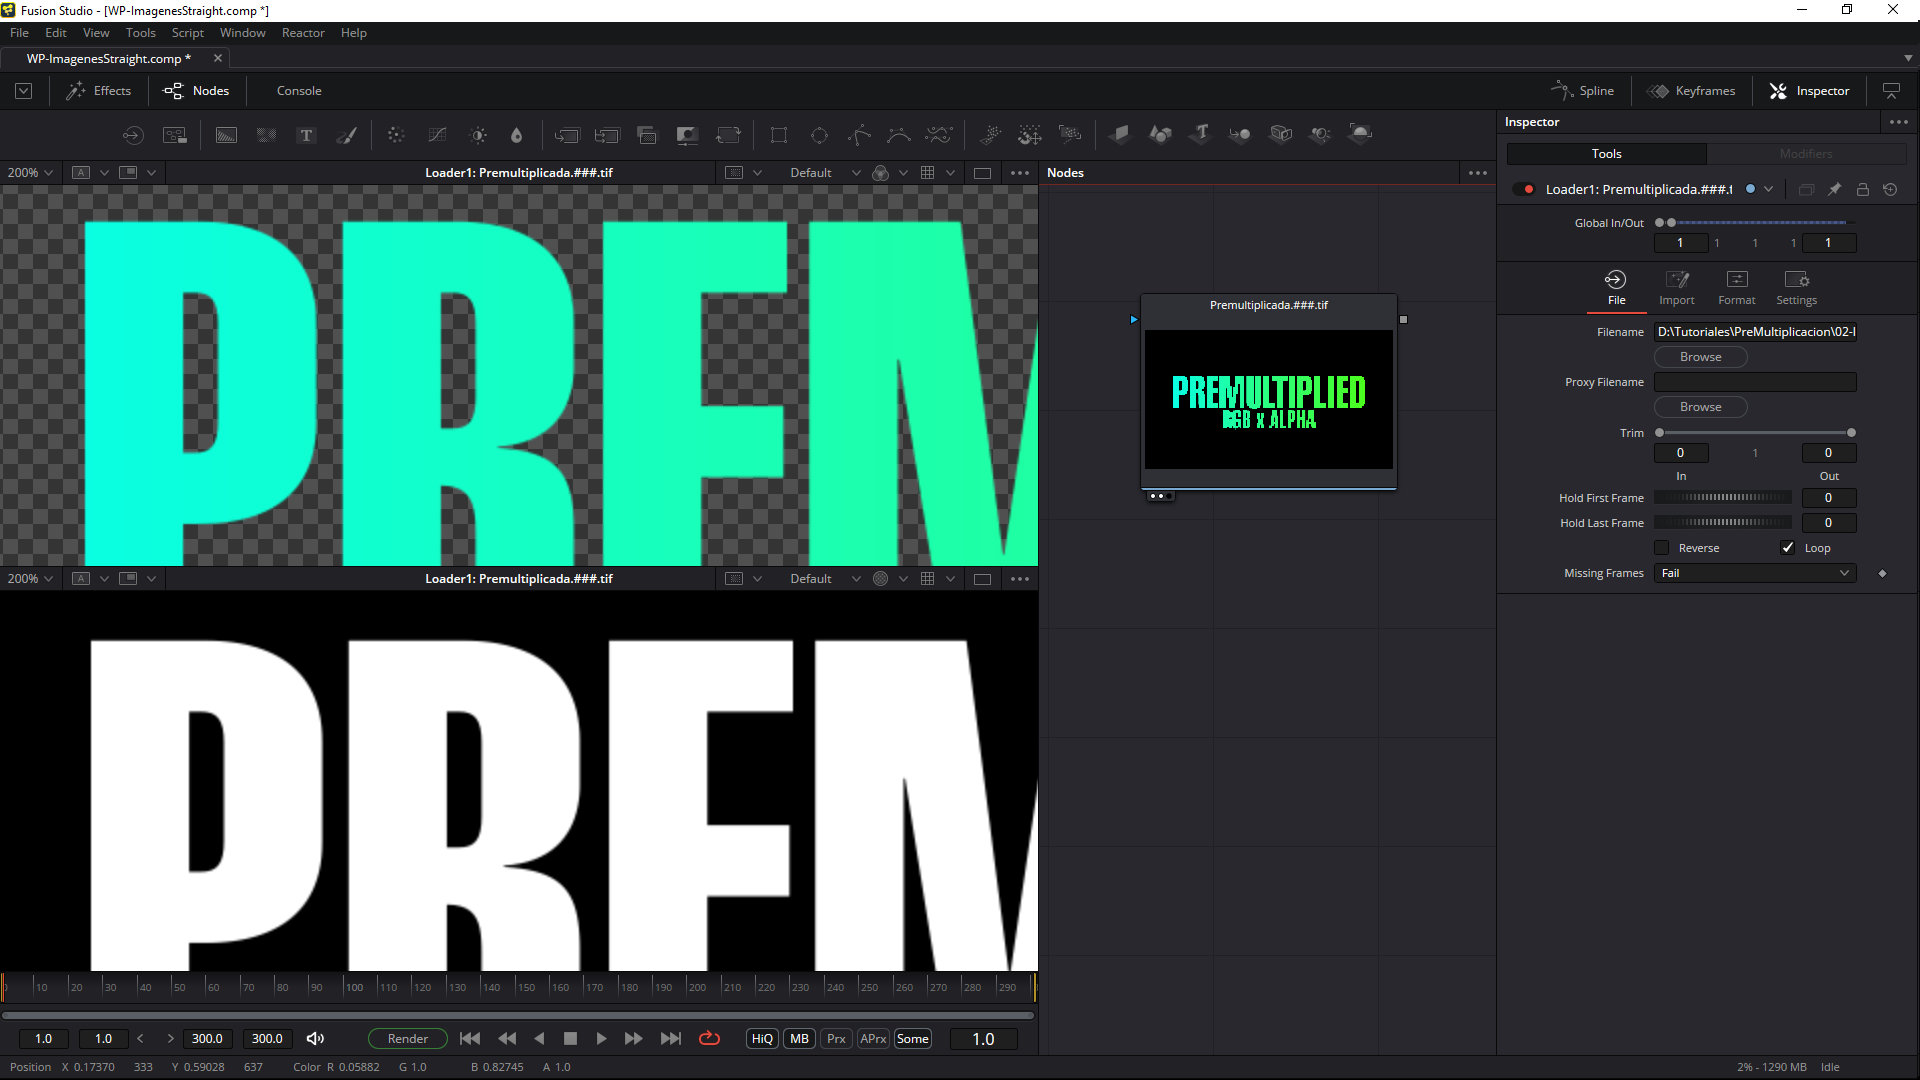This screenshot has height=1080, width=1920.
Task: Open the Missing Frames dropdown
Action: [x=1754, y=573]
